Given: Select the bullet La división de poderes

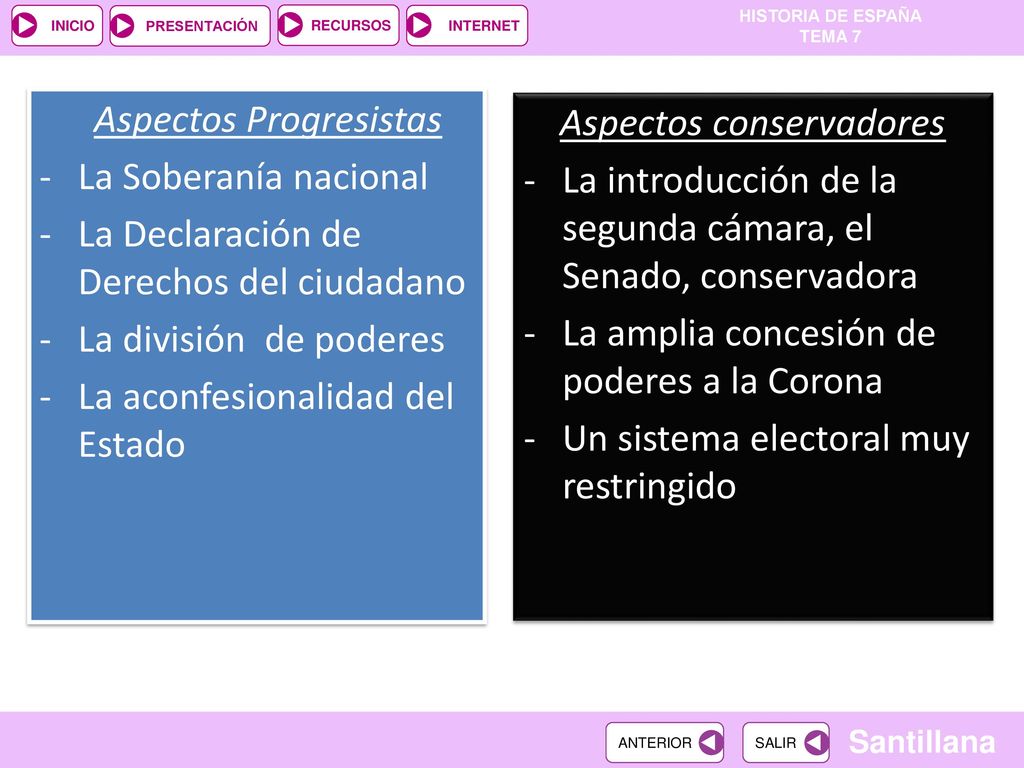Looking at the screenshot, I should coord(261,340).
